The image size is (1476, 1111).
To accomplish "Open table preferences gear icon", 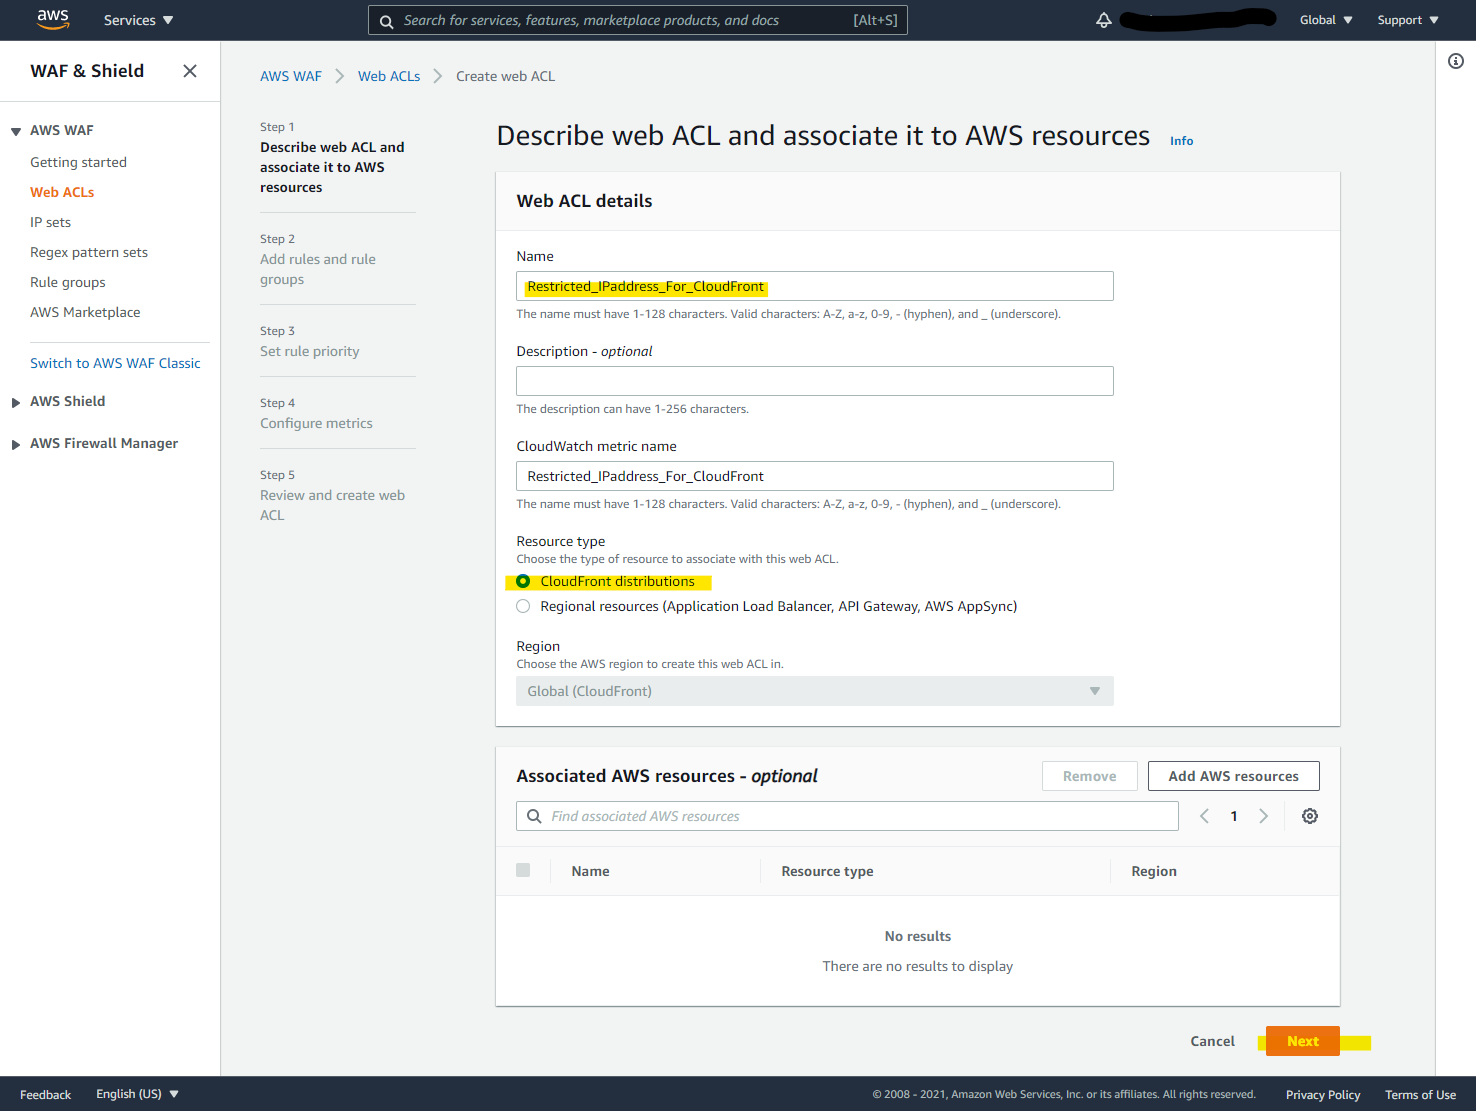I will tap(1310, 816).
